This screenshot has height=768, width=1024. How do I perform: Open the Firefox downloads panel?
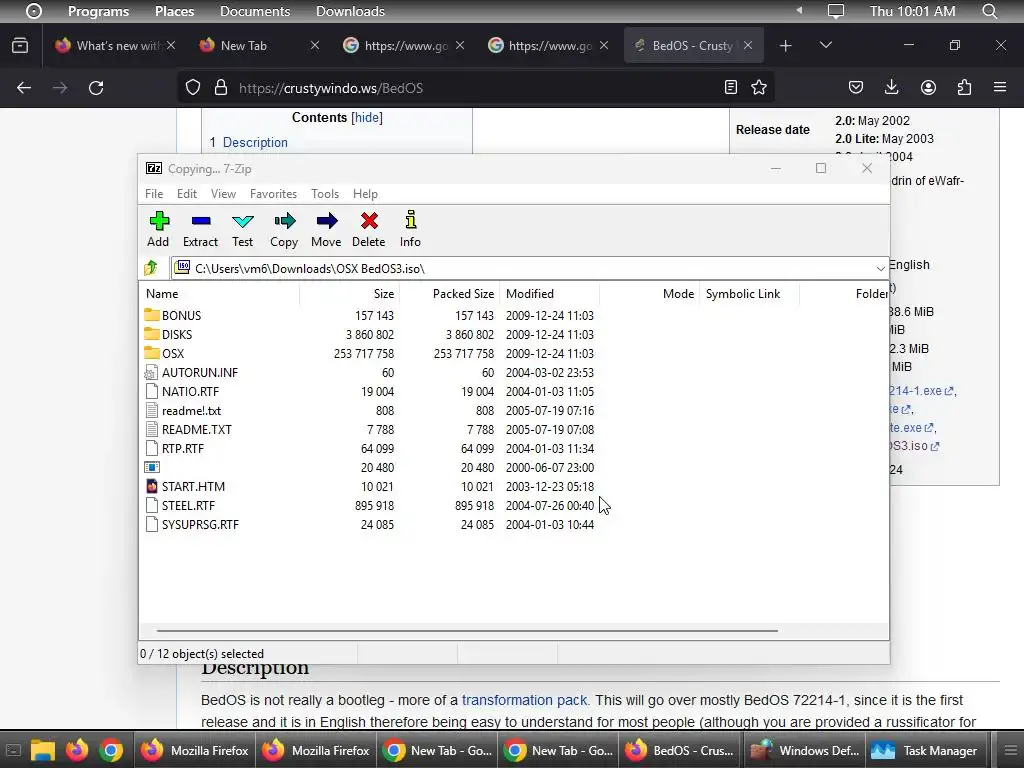891,88
